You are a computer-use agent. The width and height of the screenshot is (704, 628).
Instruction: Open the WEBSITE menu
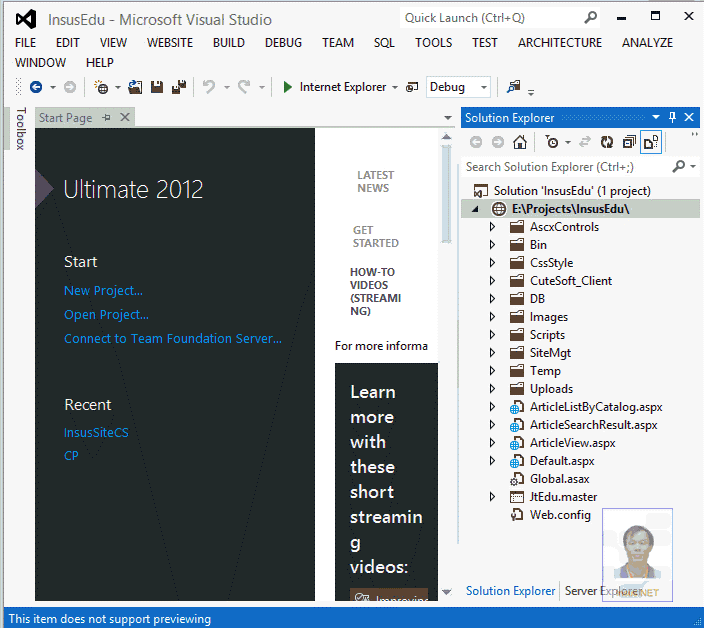[170, 43]
